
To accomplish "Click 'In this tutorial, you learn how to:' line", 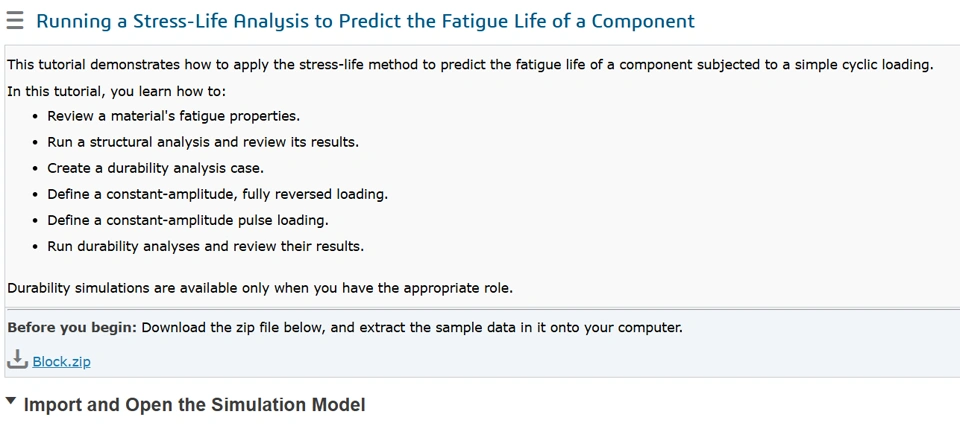I will point(117,91).
